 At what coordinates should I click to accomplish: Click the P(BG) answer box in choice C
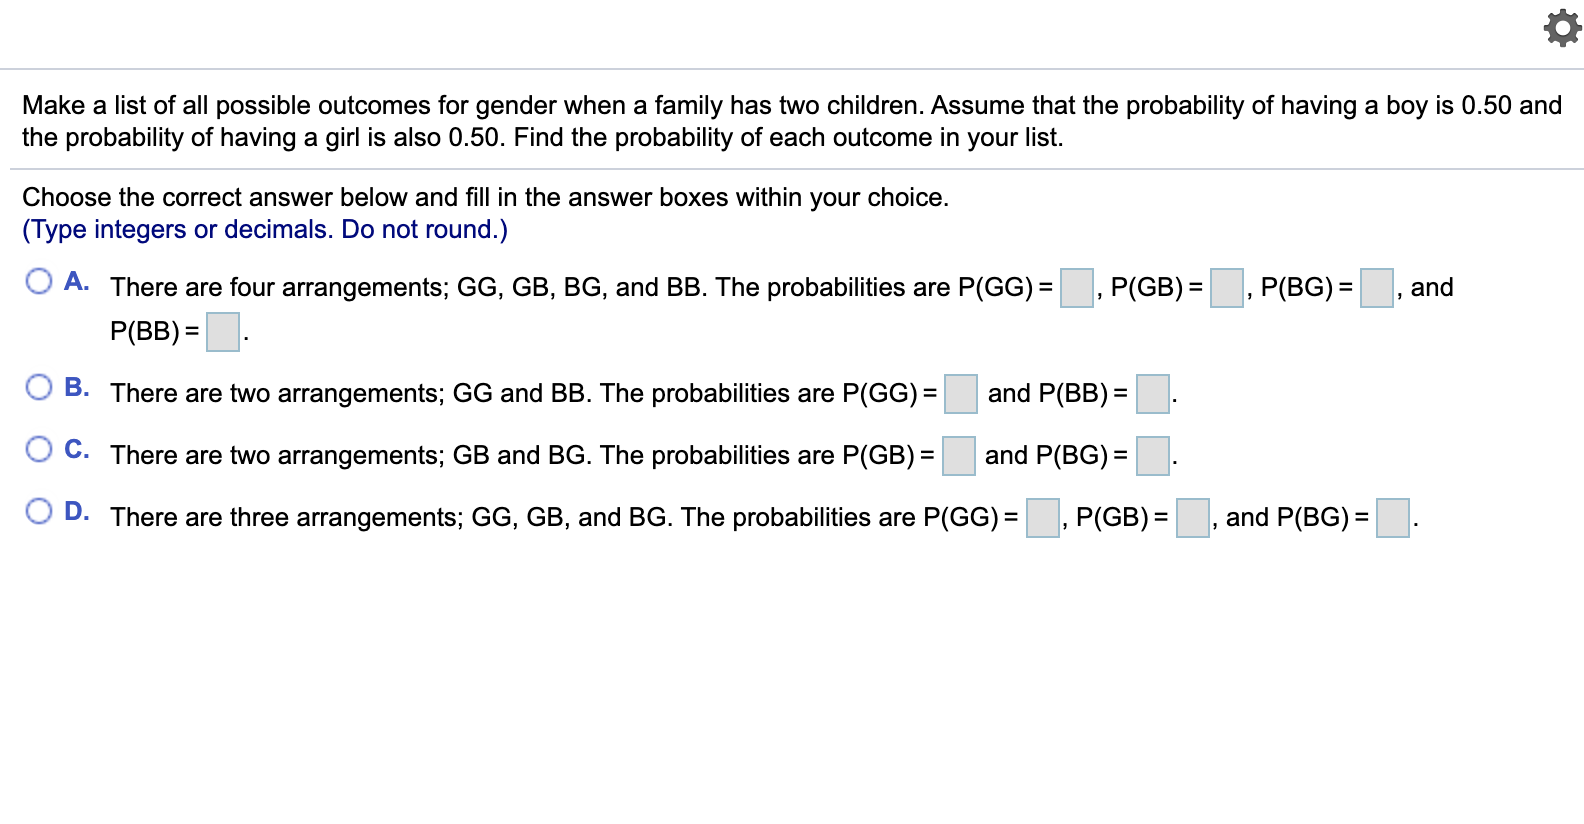tap(1153, 456)
